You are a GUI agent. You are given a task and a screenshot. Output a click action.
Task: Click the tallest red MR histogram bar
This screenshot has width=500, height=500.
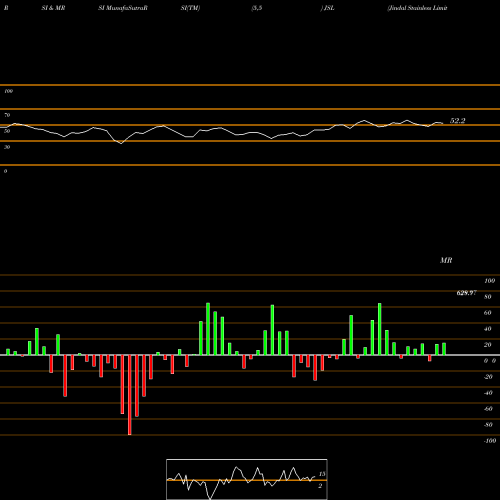tap(130, 395)
